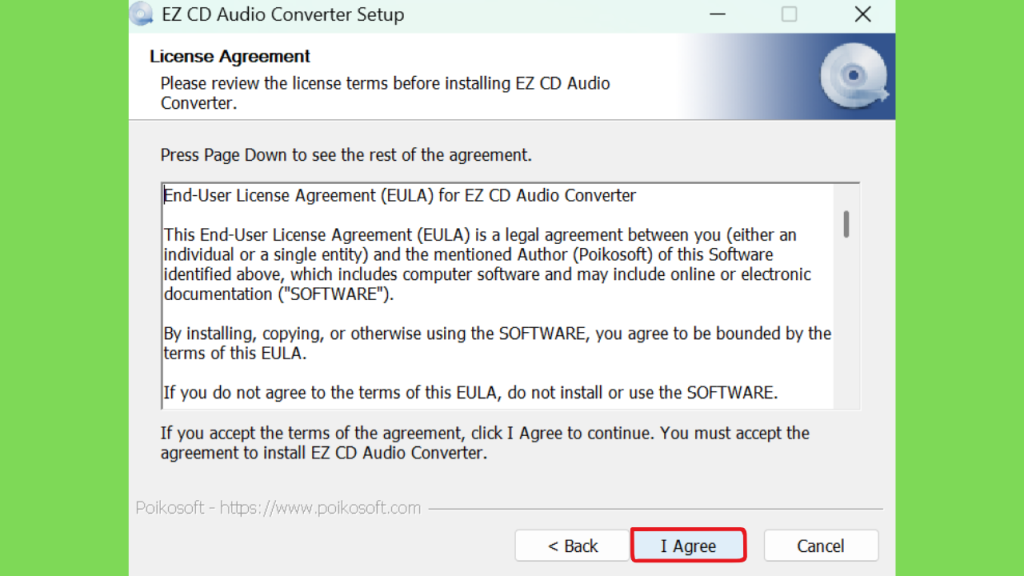This screenshot has height=576, width=1024.
Task: Click the 'If you accept the terms' notice
Action: point(485,443)
